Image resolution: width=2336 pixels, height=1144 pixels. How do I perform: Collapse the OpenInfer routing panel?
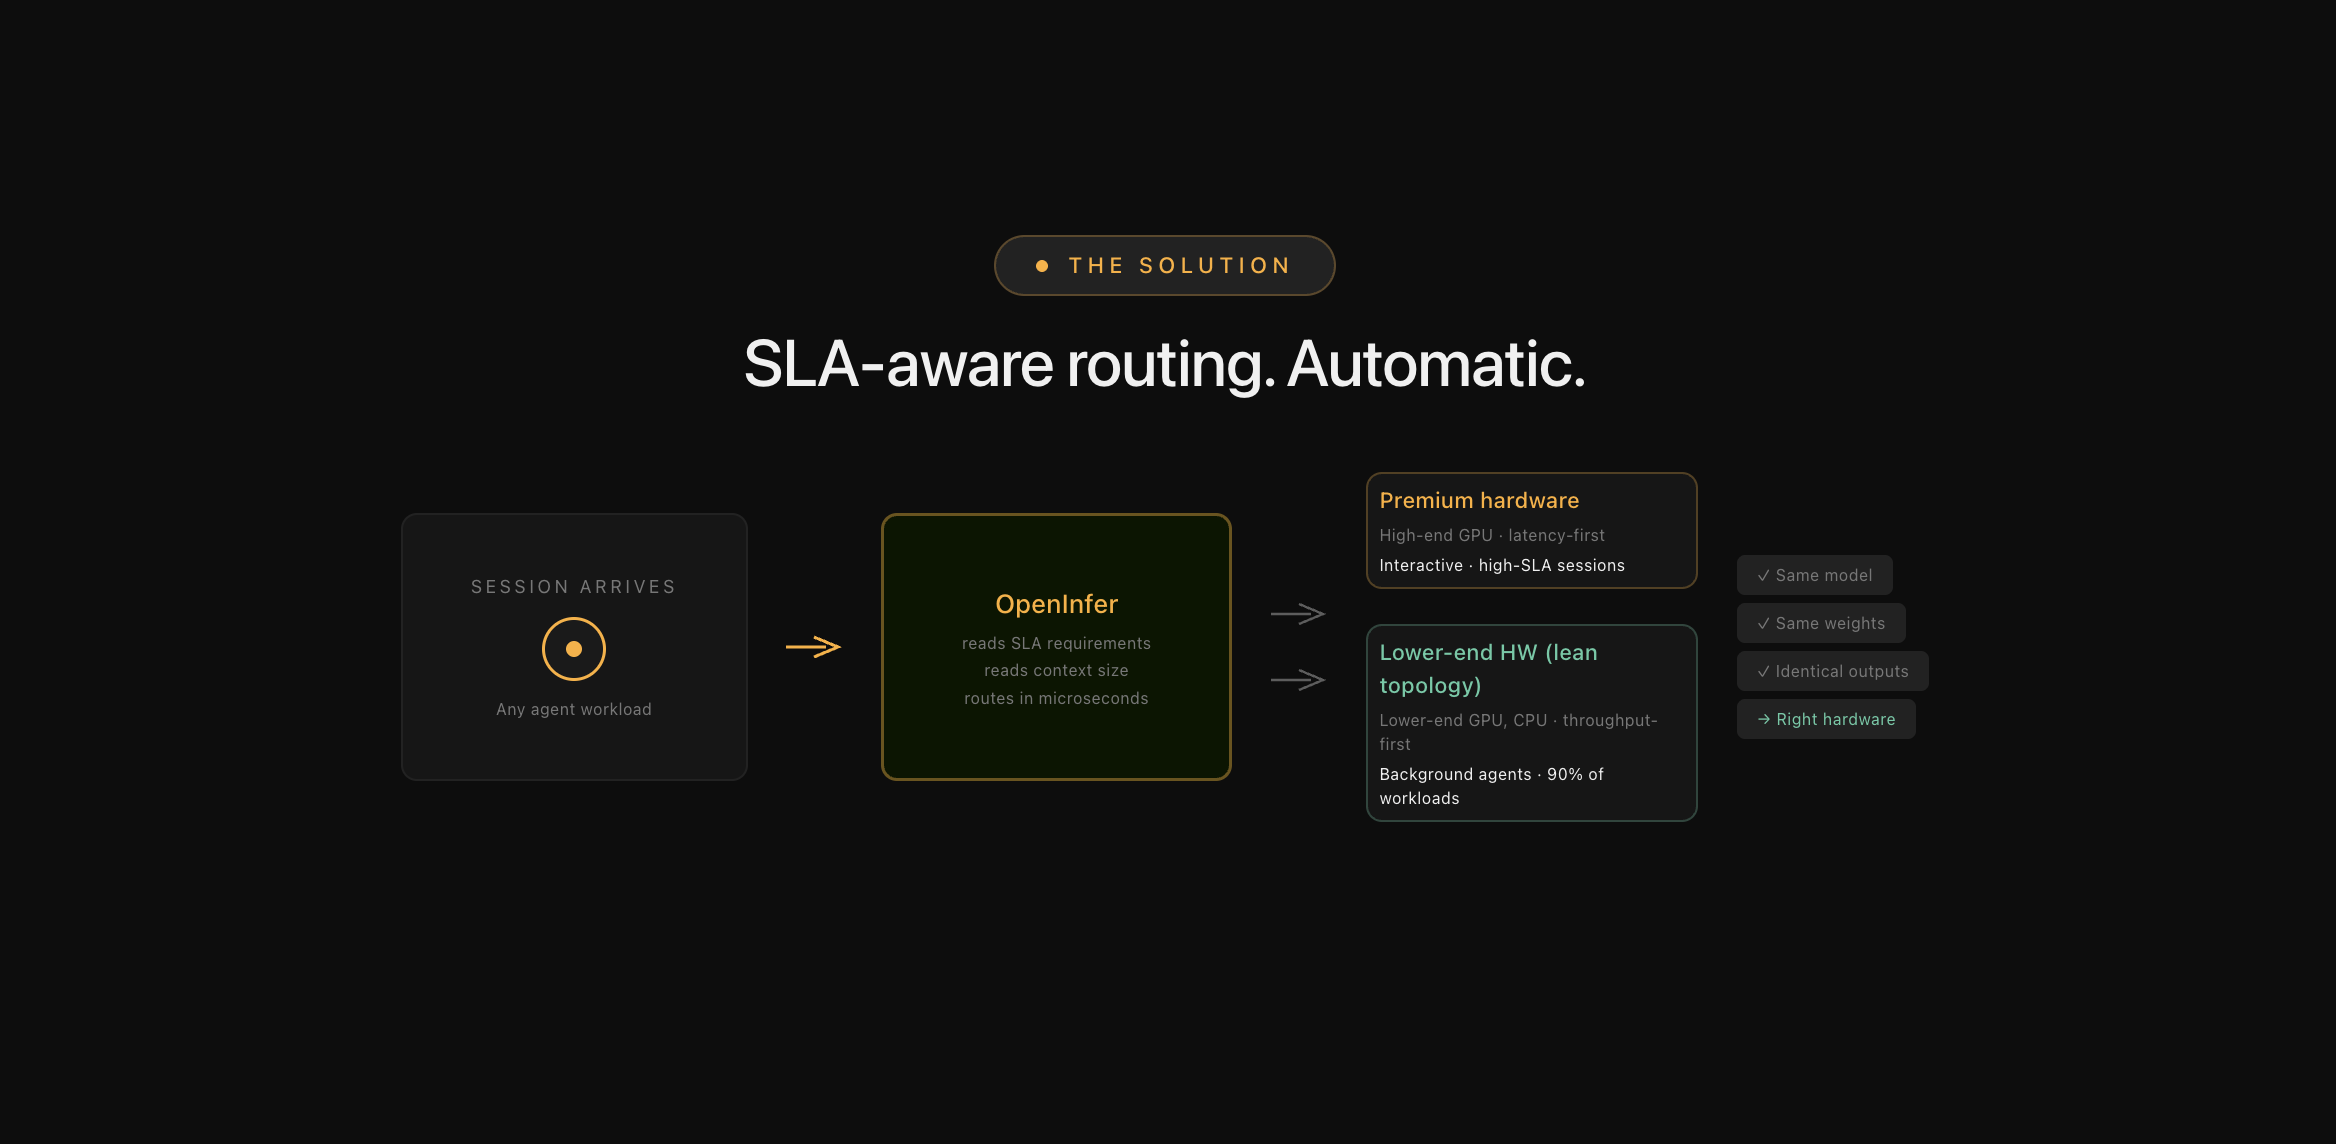[x=1056, y=647]
